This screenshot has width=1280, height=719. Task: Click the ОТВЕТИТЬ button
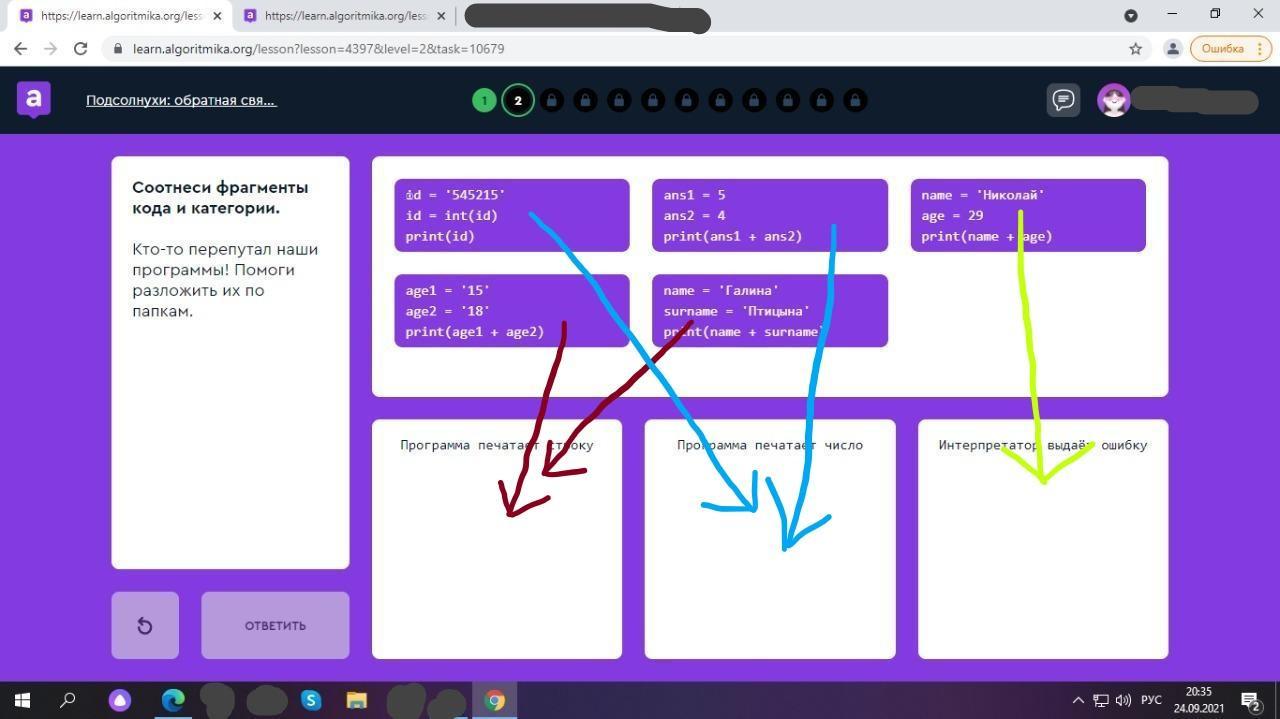[275, 625]
